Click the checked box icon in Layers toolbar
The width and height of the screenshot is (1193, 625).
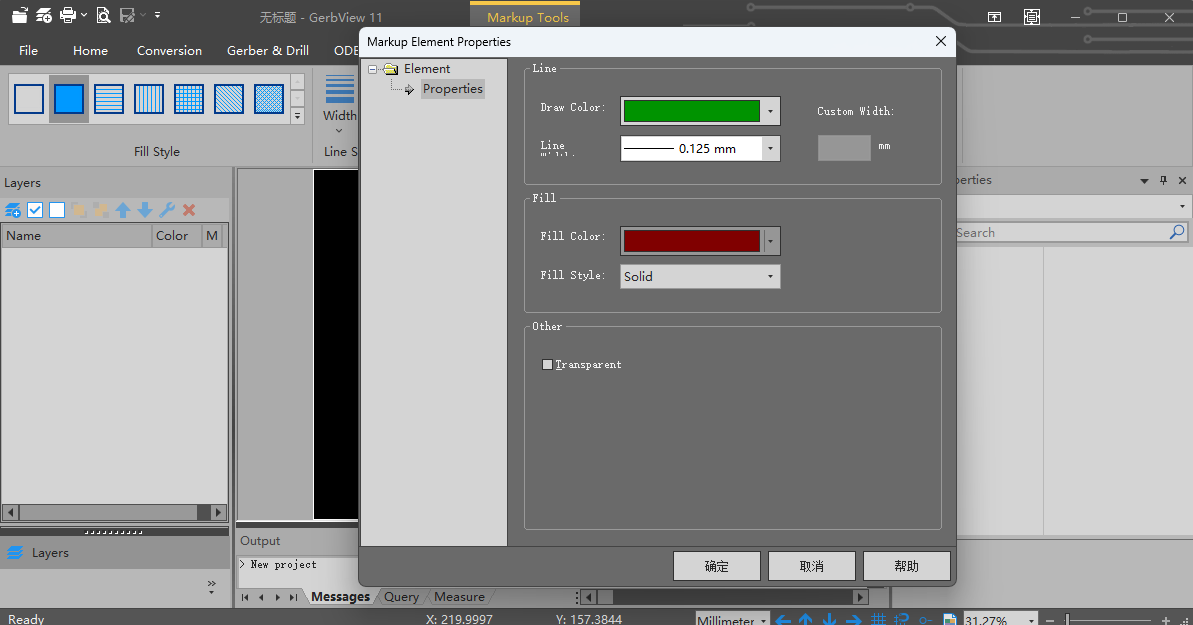35,210
